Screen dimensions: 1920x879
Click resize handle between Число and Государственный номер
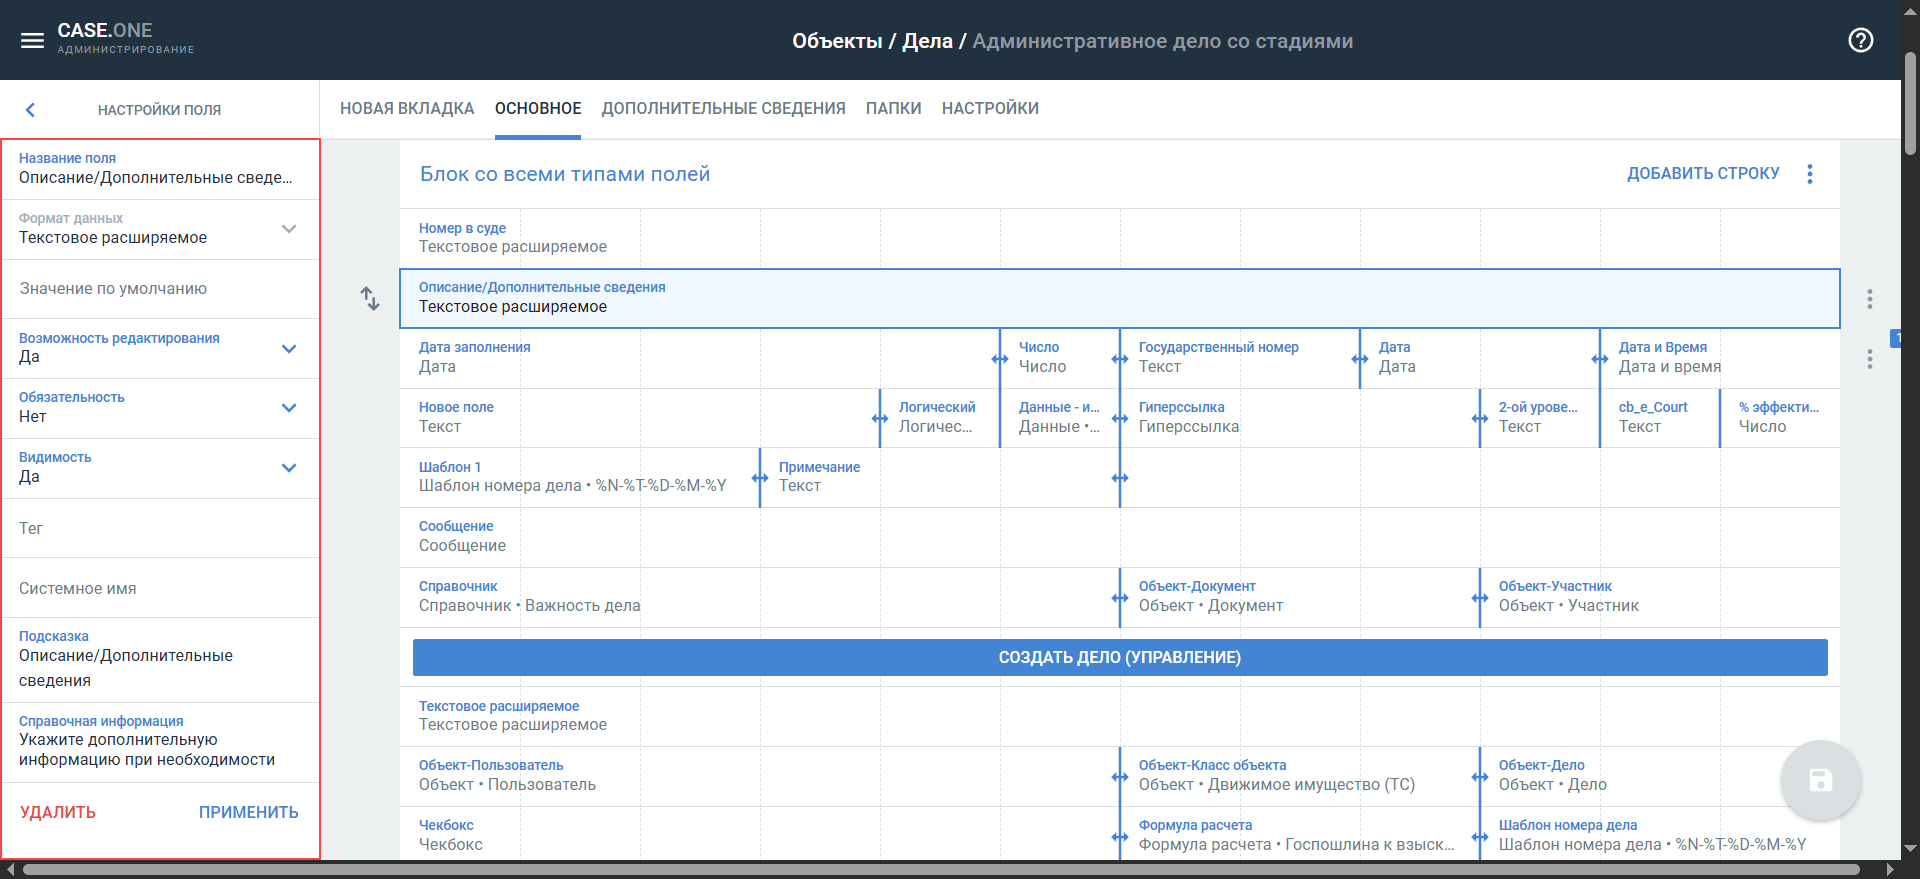1120,359
